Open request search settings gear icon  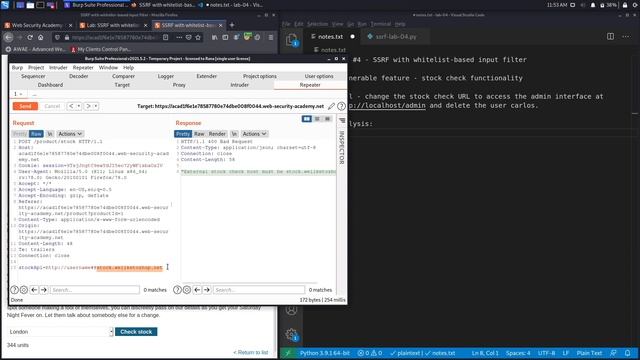point(24,290)
